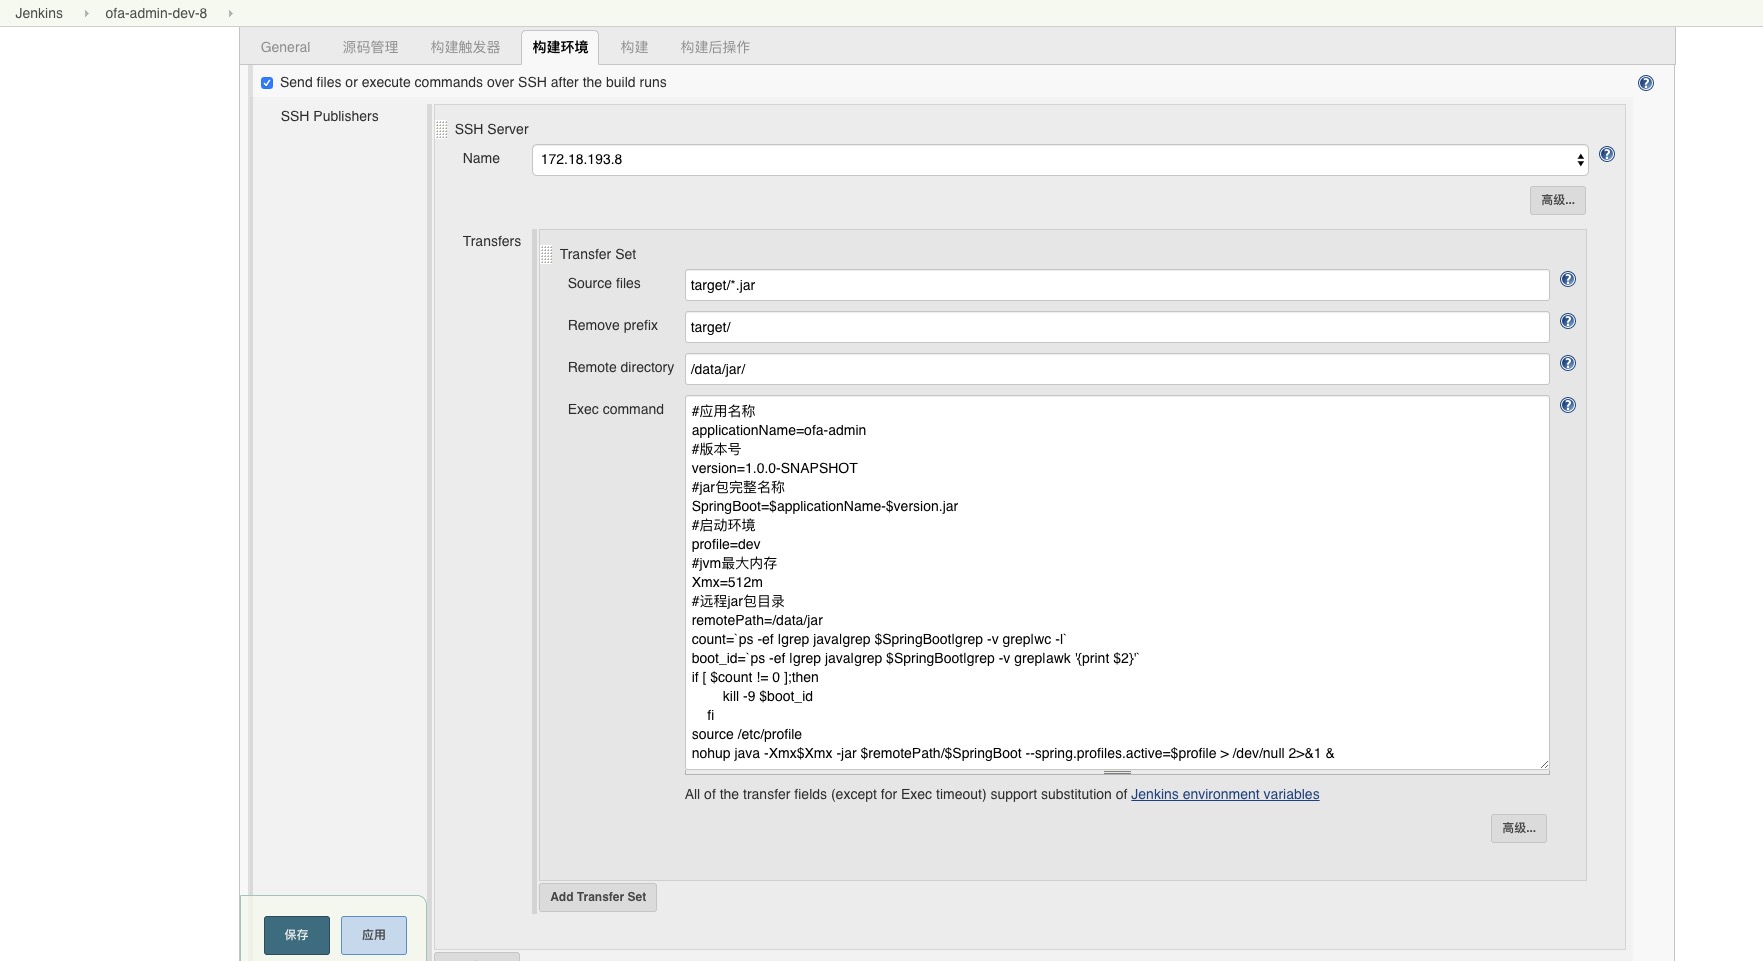Screen dimensions: 1763x961
Task: Click the SSH Server heading
Action: click(491, 129)
